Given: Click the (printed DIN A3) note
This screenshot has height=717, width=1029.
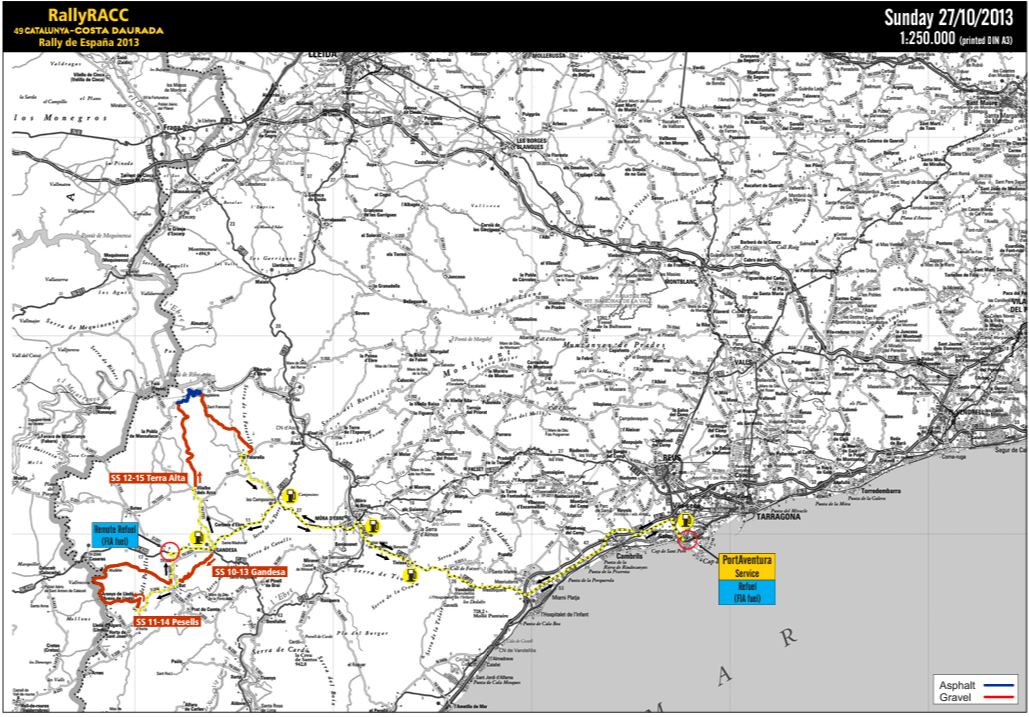Looking at the screenshot, I should point(987,40).
